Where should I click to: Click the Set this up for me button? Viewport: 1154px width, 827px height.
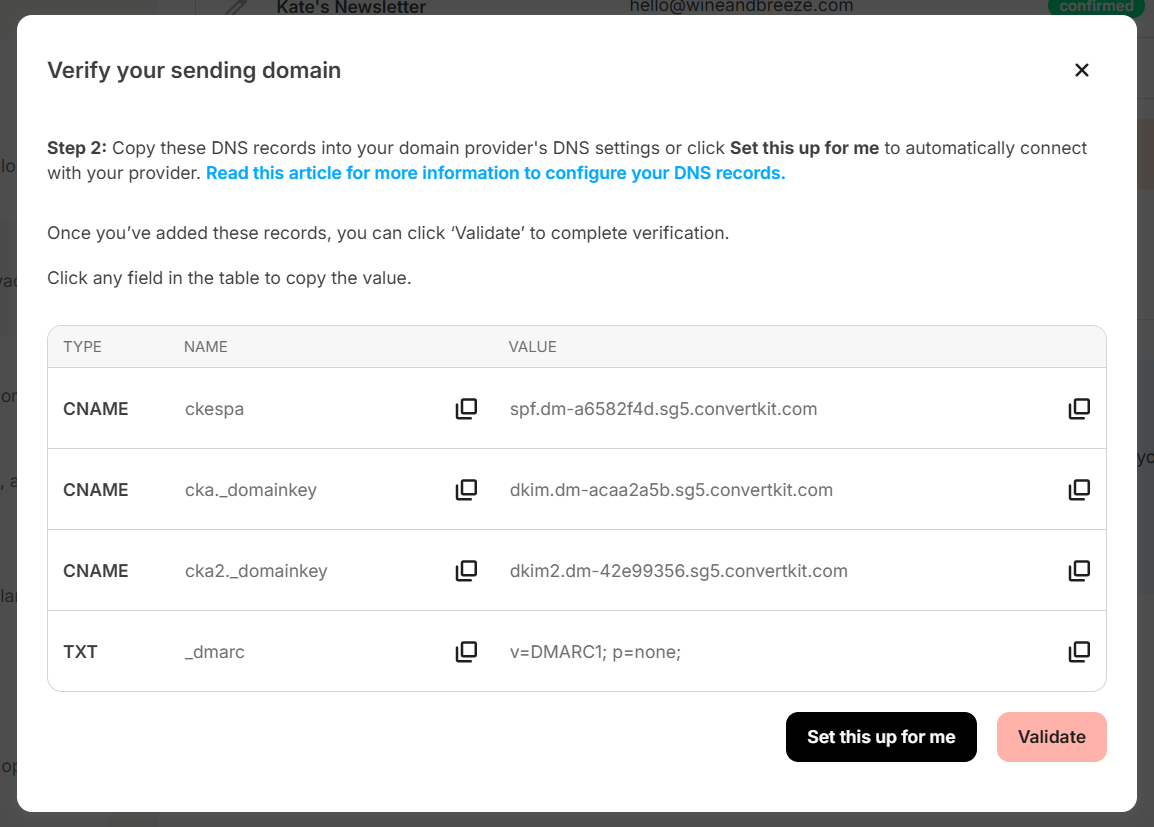click(881, 737)
